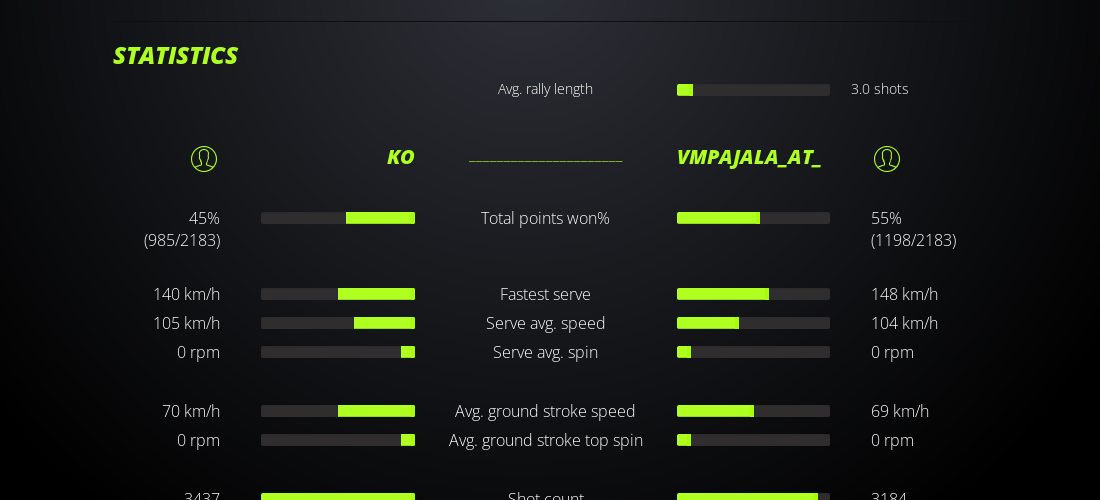Click the Total points won% label
This screenshot has width=1100, height=500.
tap(545, 218)
